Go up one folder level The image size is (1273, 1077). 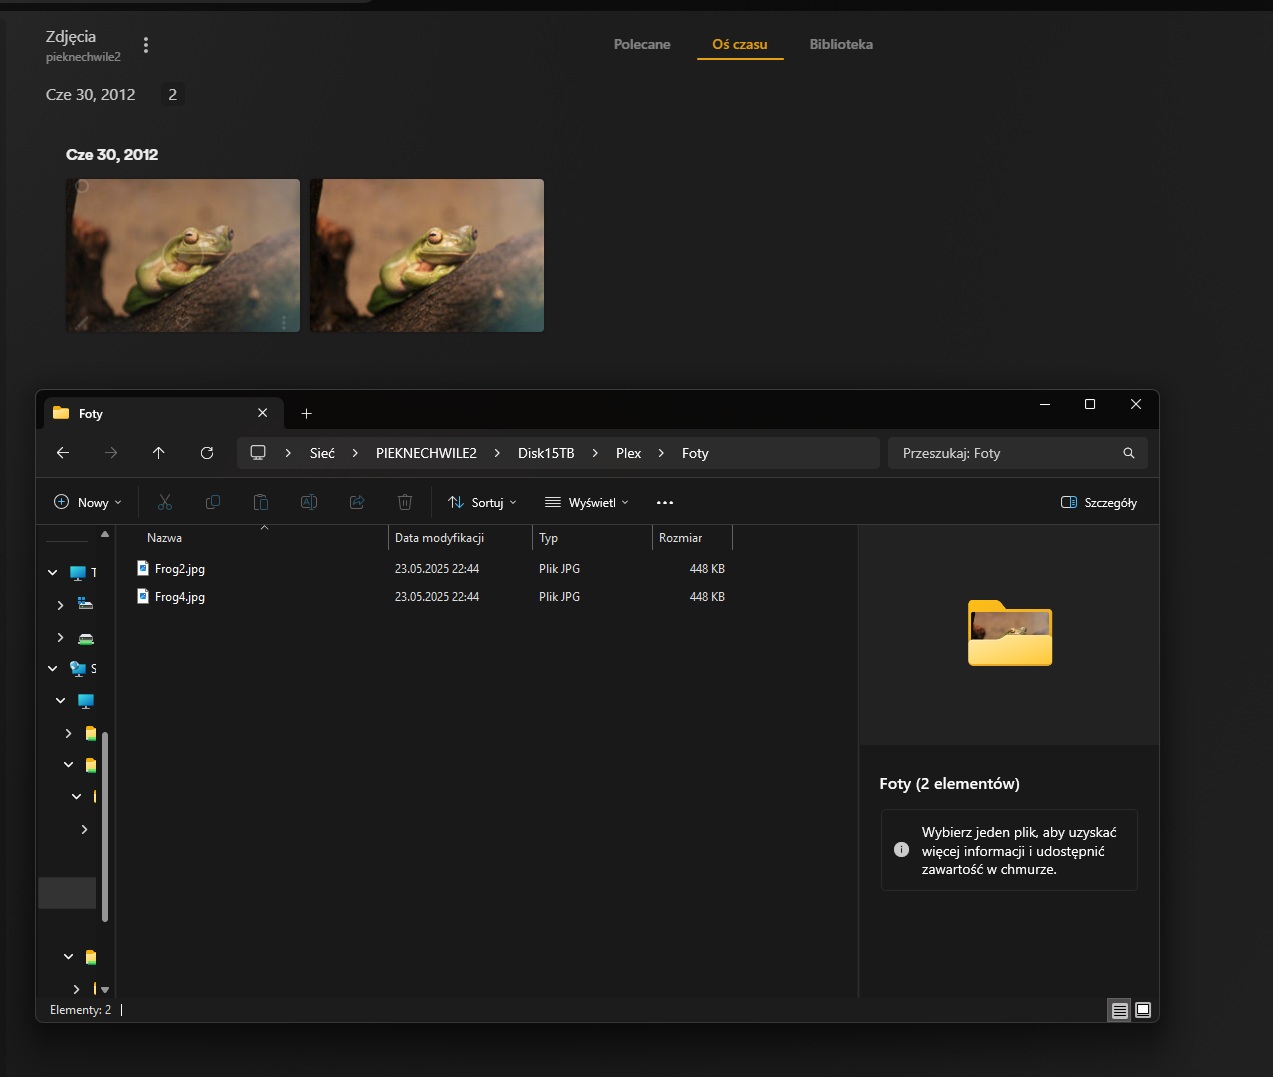[x=159, y=453]
